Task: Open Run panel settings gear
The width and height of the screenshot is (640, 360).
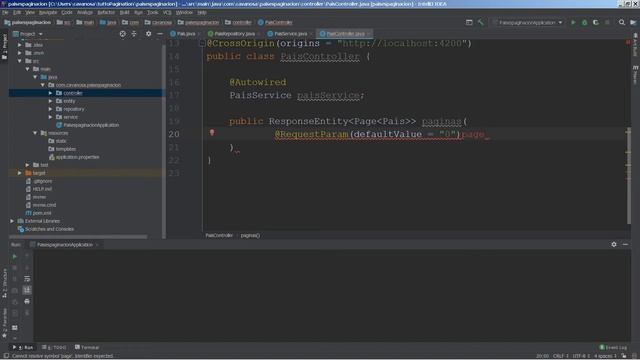Action: coord(614,244)
